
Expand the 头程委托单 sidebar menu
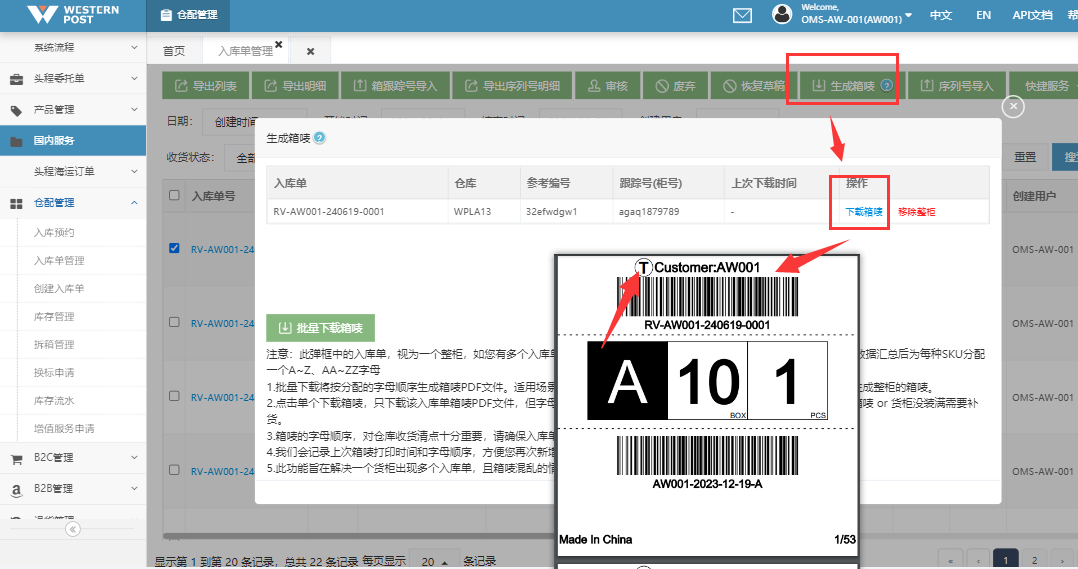(x=73, y=78)
